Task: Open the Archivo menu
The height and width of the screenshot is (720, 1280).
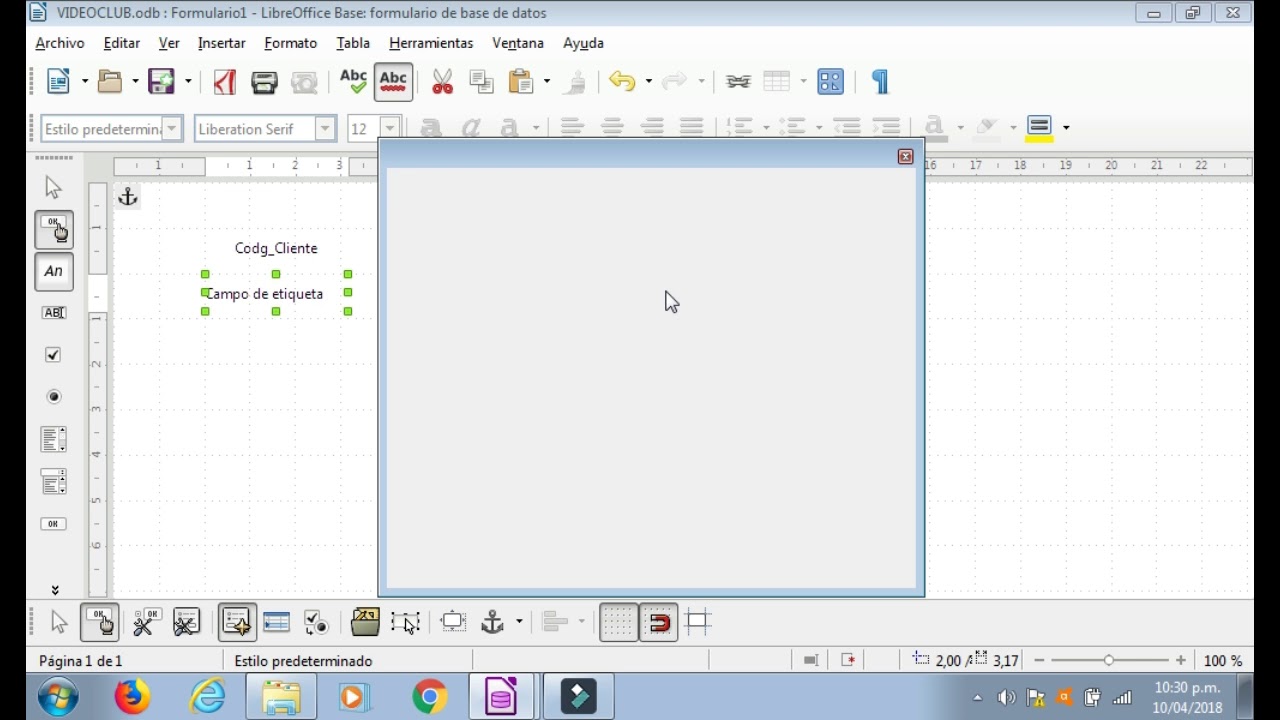Action: coord(60,43)
